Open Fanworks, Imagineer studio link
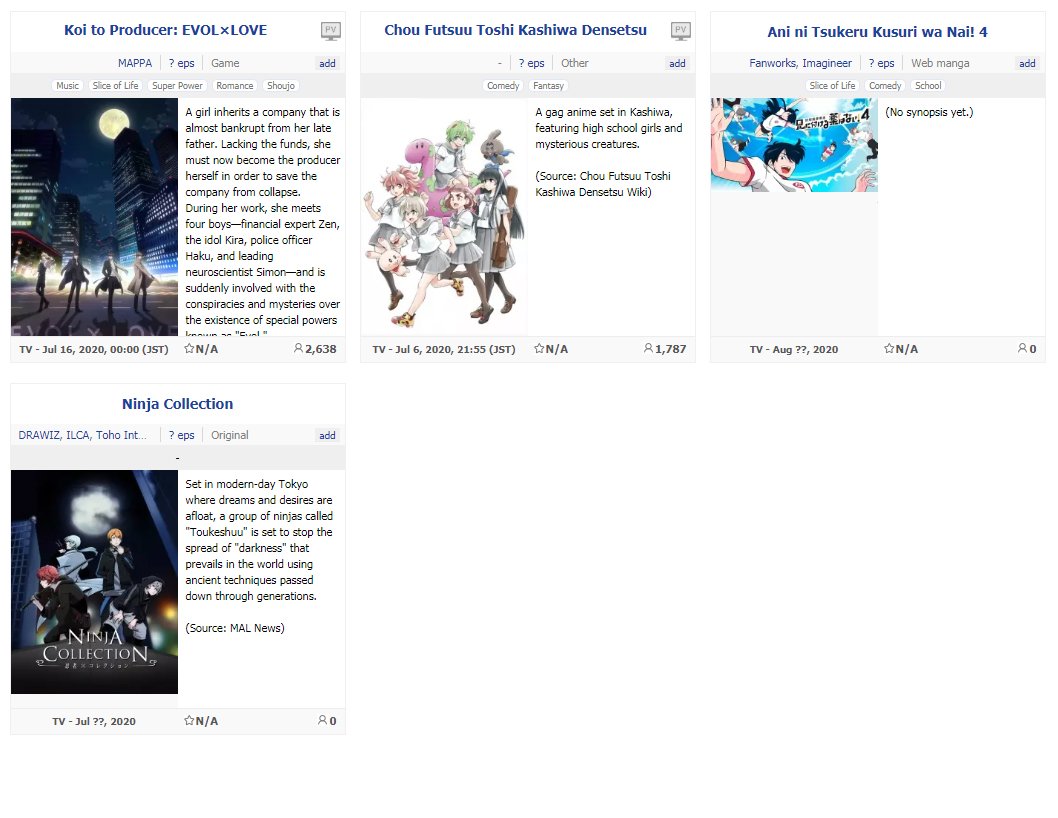 tap(800, 63)
